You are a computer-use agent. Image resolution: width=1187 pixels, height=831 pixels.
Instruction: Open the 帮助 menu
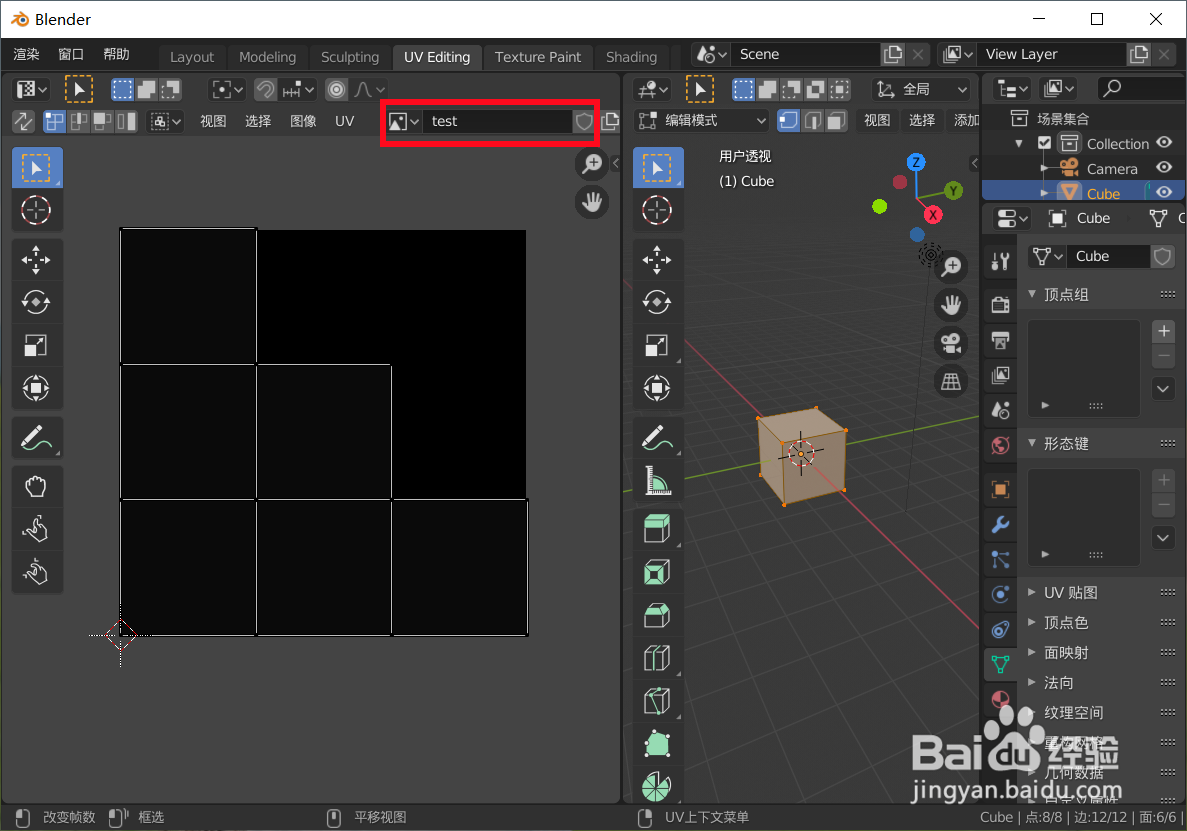click(117, 54)
